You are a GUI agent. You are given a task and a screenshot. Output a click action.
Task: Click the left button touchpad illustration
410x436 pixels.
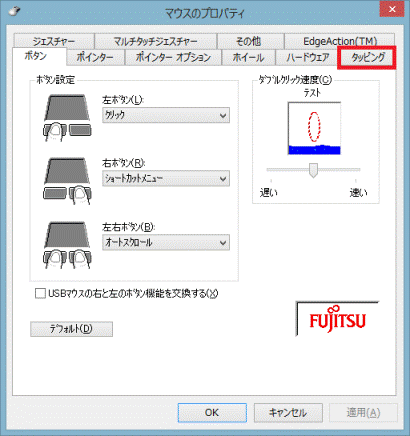click(67, 118)
